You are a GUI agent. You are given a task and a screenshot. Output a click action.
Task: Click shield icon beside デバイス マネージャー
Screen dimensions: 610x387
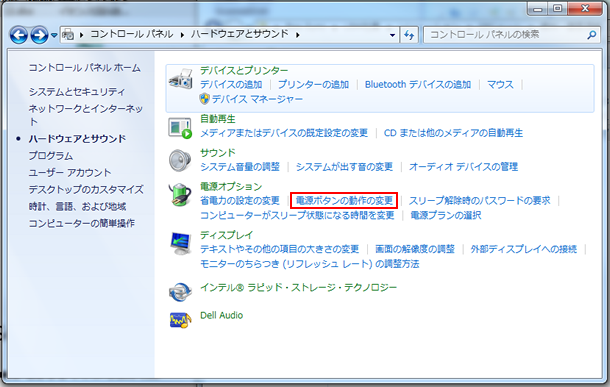(205, 99)
